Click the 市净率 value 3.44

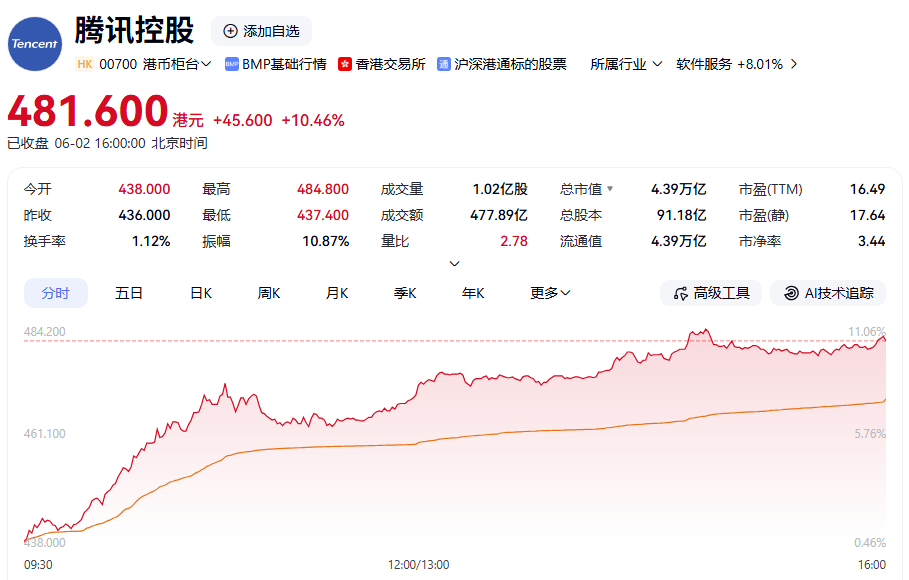pyautogui.click(x=872, y=241)
